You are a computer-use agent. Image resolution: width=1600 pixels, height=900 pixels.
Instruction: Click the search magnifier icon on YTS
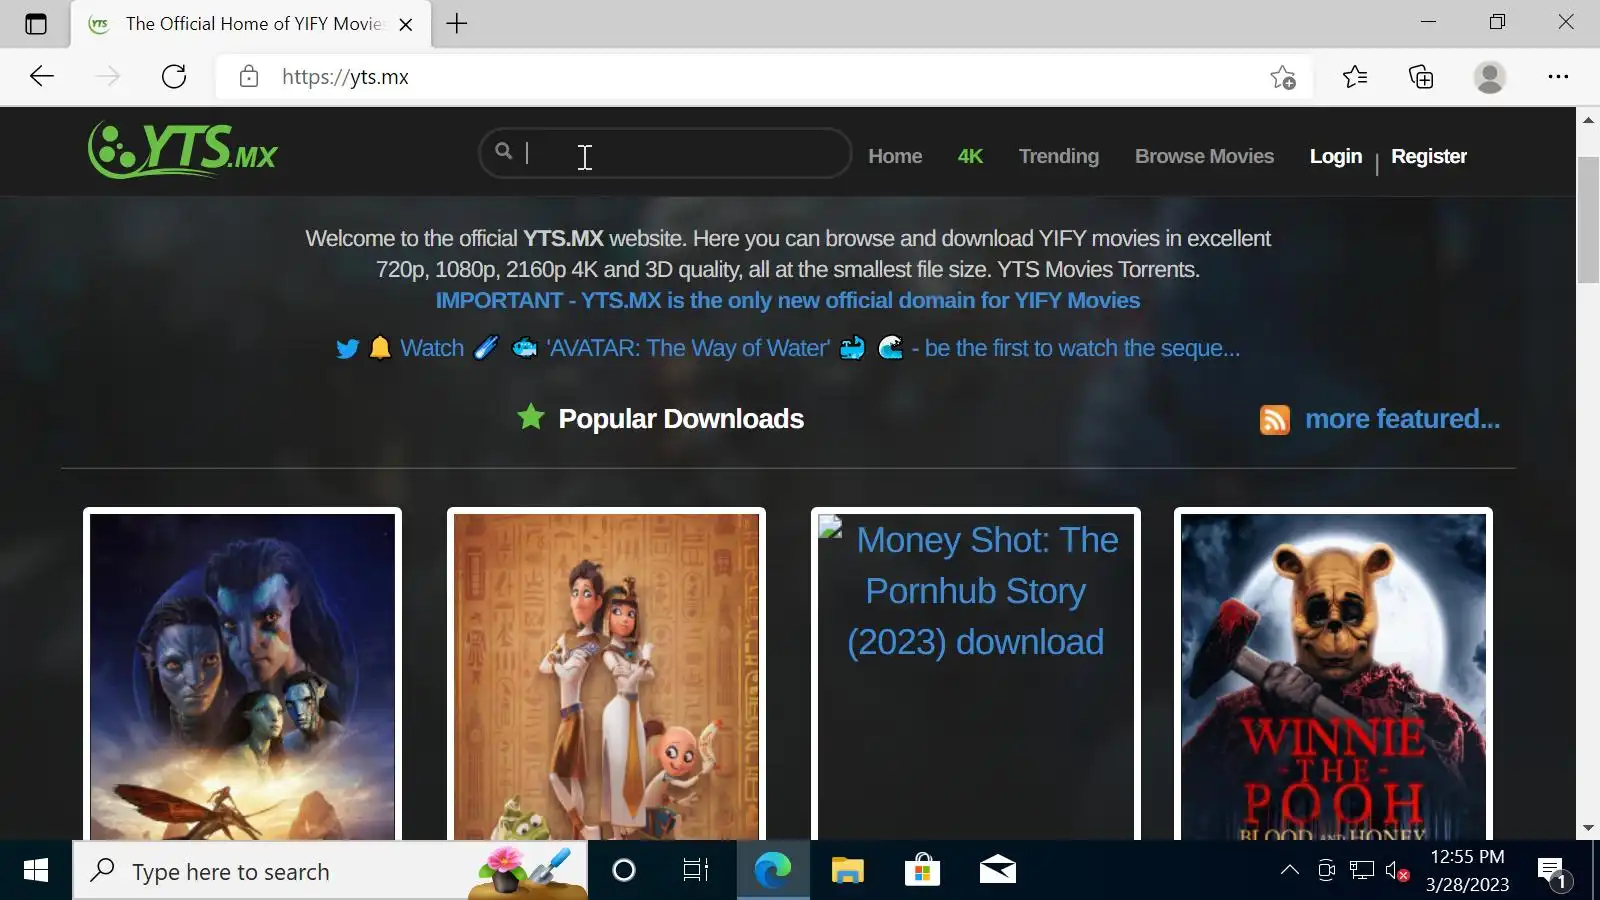[x=503, y=151]
